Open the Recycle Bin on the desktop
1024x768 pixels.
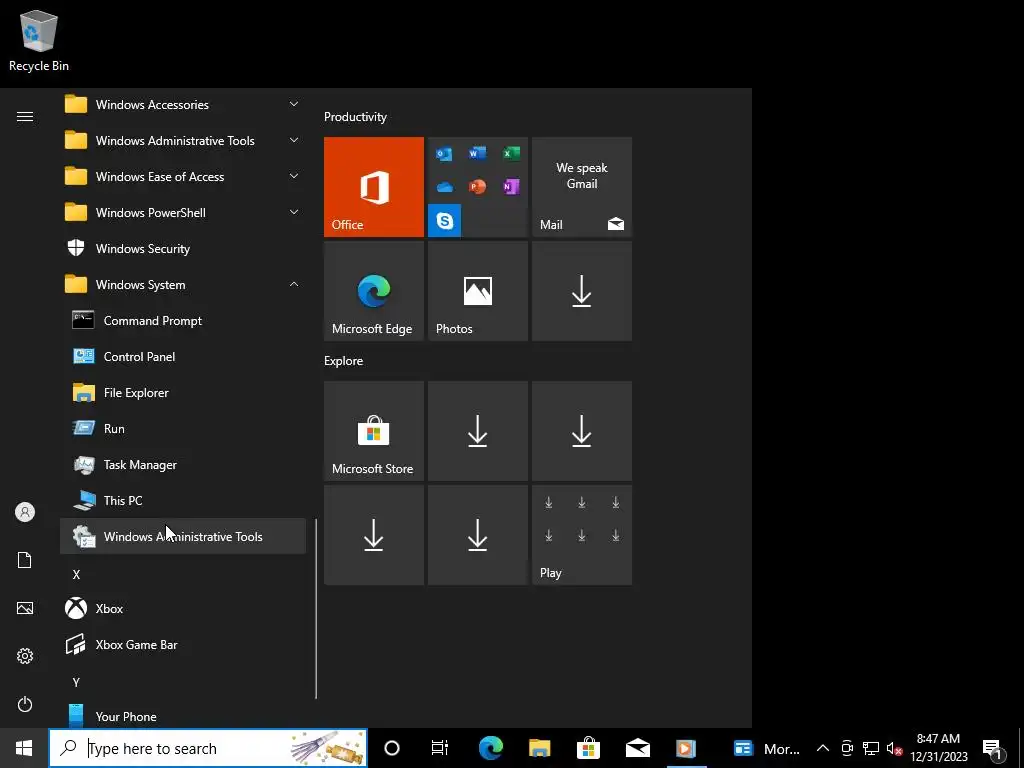(x=39, y=40)
